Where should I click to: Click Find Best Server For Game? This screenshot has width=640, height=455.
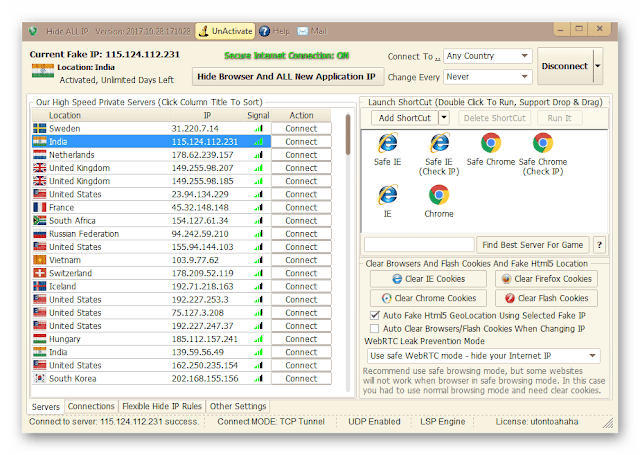point(533,245)
